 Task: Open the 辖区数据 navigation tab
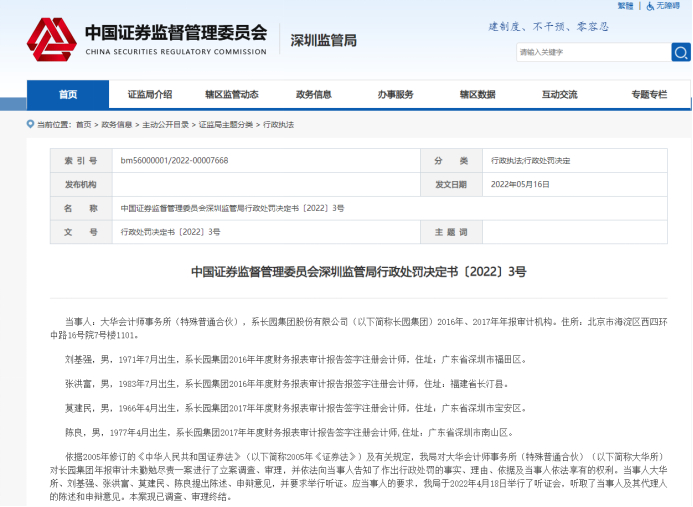coord(478,95)
